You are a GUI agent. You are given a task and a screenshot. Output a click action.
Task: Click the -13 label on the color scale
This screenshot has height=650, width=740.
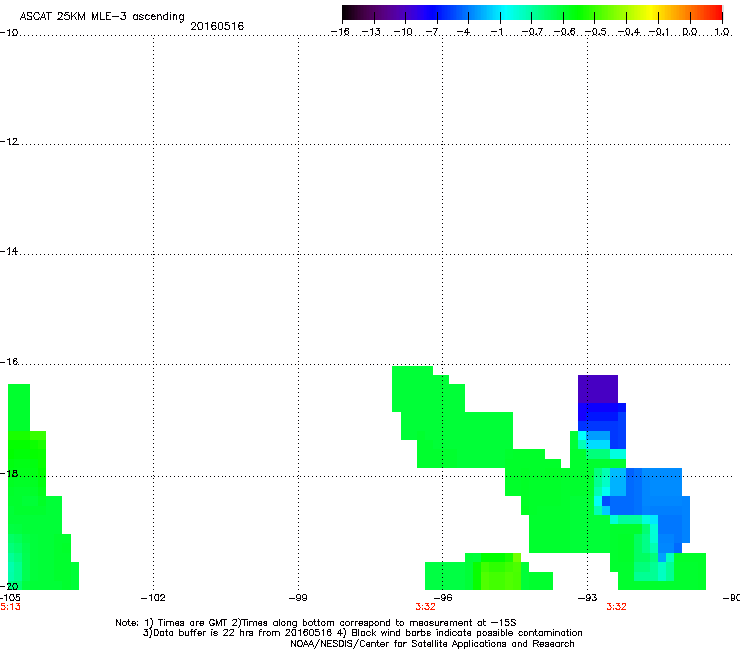[x=371, y=32]
